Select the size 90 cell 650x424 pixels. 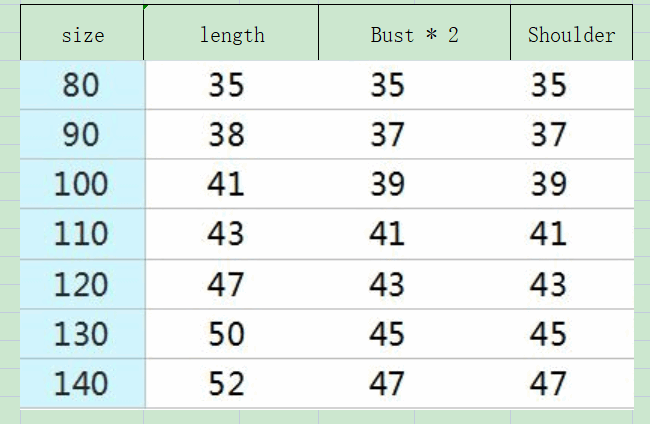pos(82,134)
